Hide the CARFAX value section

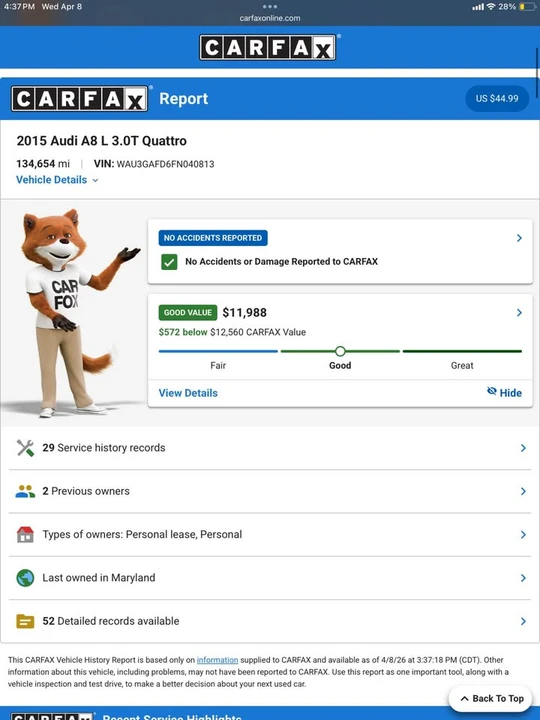(x=504, y=393)
